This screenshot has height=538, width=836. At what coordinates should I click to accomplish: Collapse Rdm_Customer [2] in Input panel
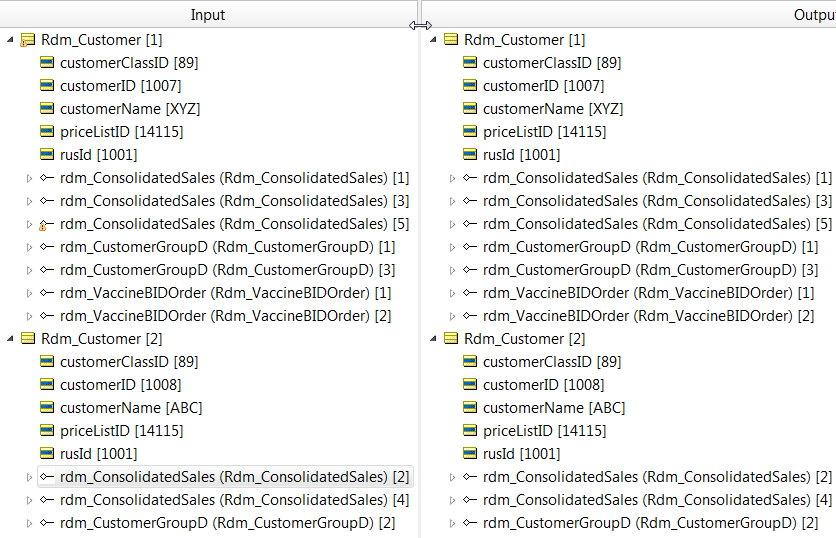(10, 339)
